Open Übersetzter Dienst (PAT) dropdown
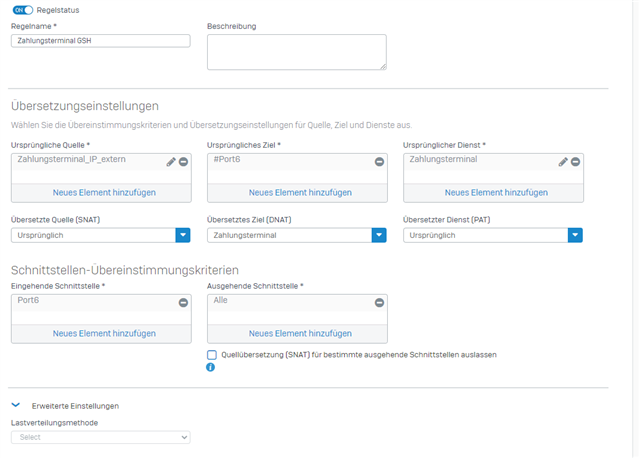640x458 pixels. [493, 235]
